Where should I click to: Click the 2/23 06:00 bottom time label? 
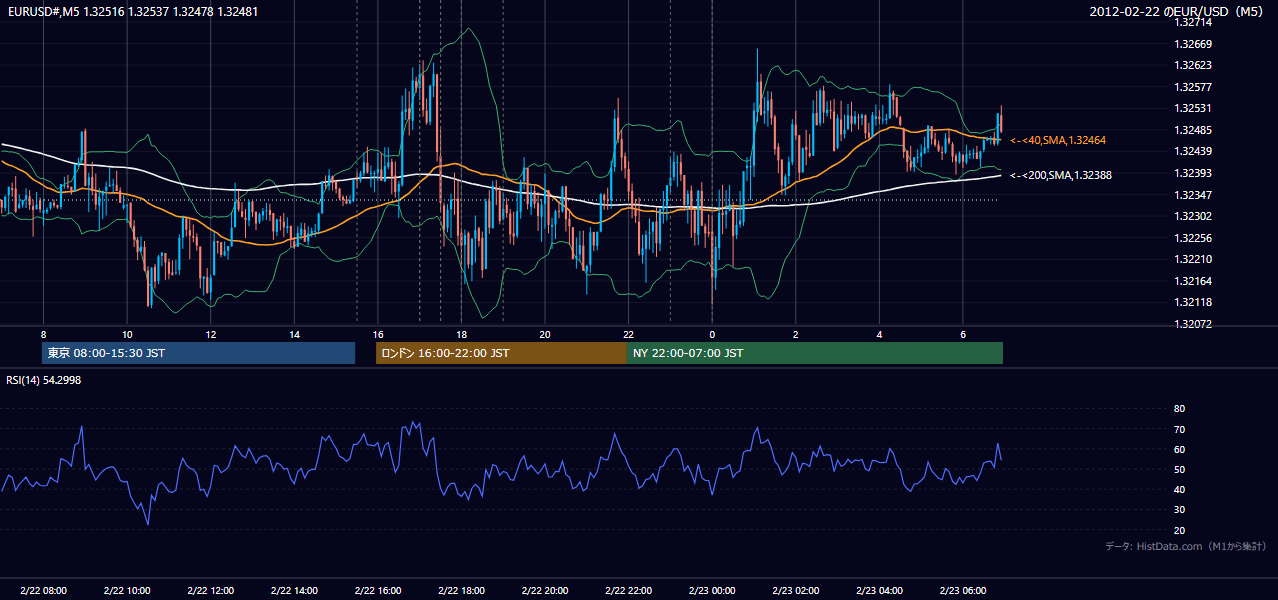tap(962, 590)
